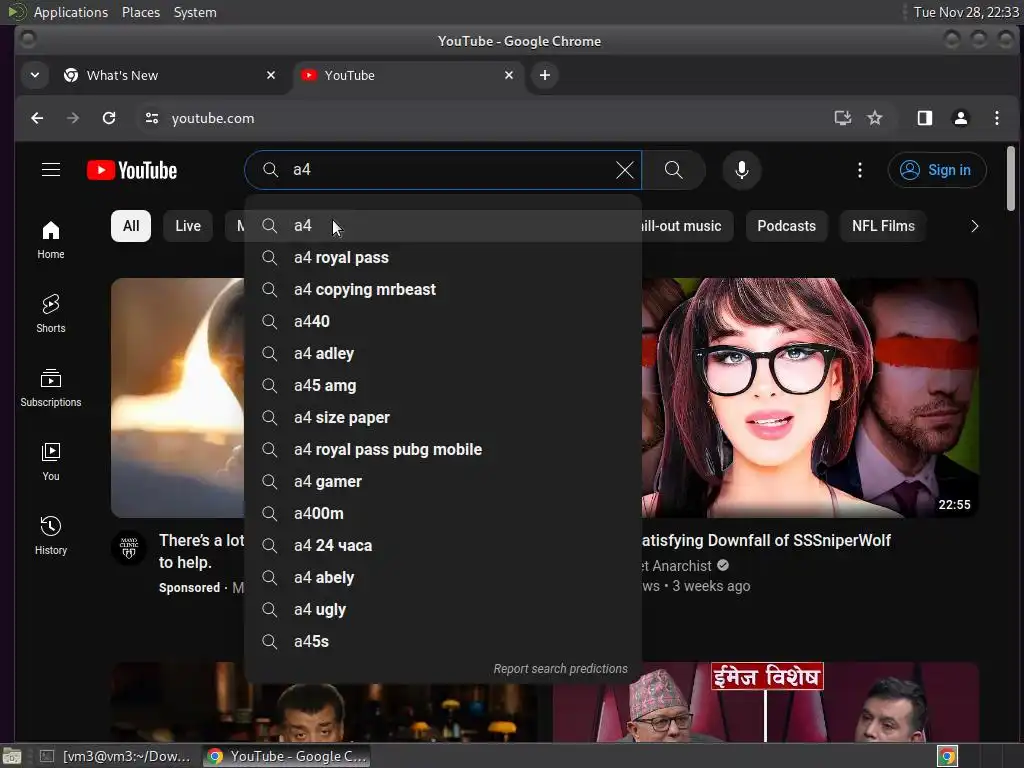Click the Sign in button
Image resolution: width=1024 pixels, height=768 pixels.
[936, 170]
